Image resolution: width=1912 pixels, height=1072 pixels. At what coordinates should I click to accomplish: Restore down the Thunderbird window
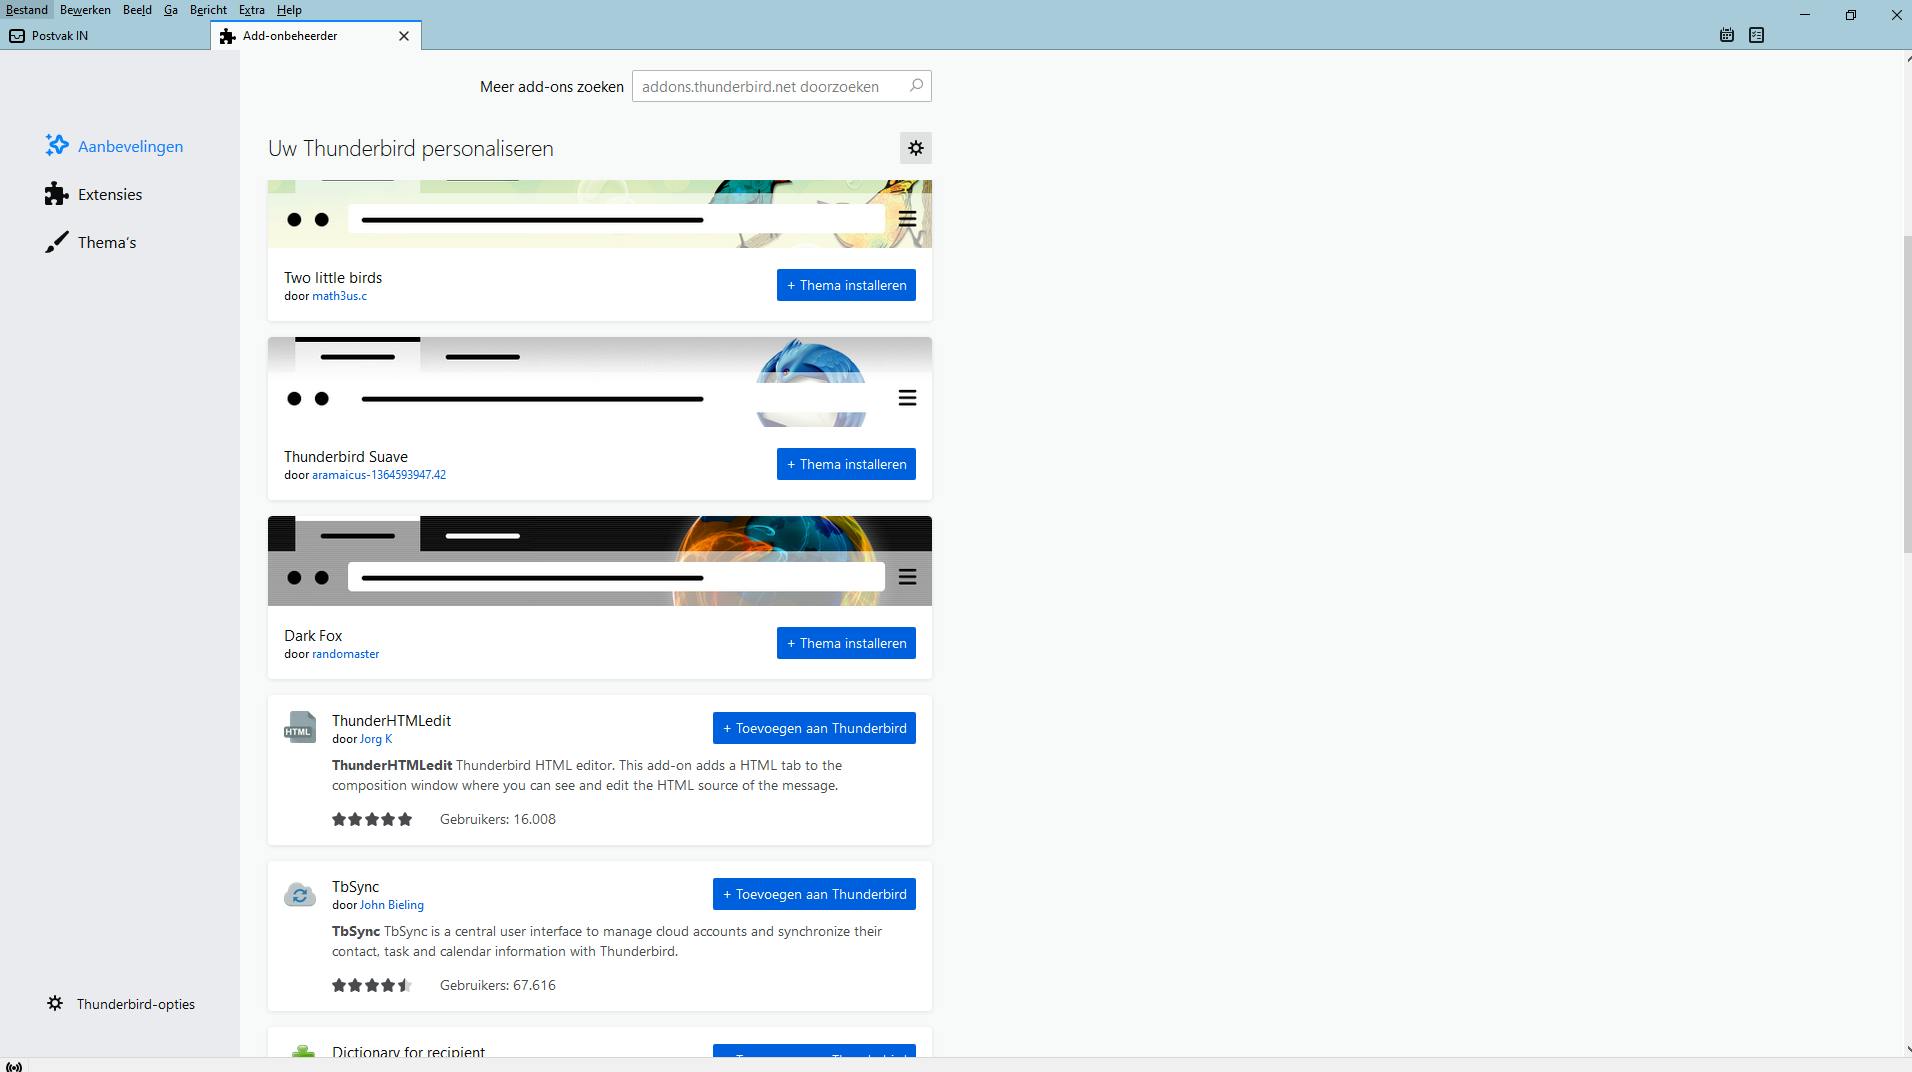click(1851, 15)
